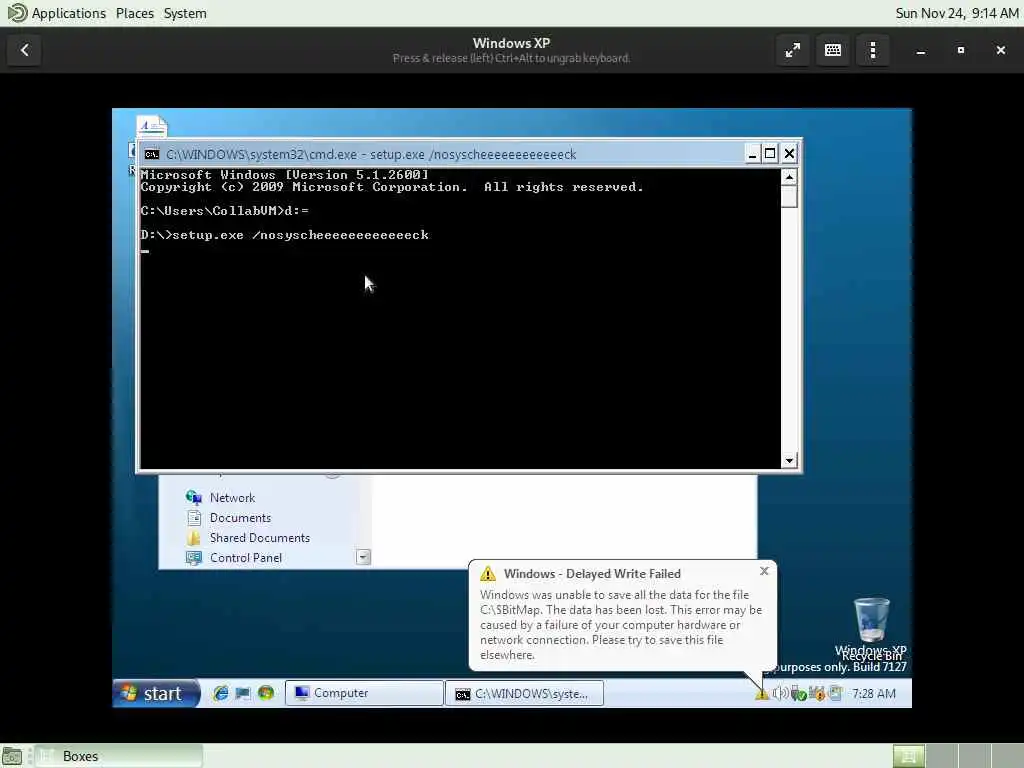Viewport: 1024px width, 768px height.
Task: Click the 7:28 AM taskbar clock
Action: (873, 694)
